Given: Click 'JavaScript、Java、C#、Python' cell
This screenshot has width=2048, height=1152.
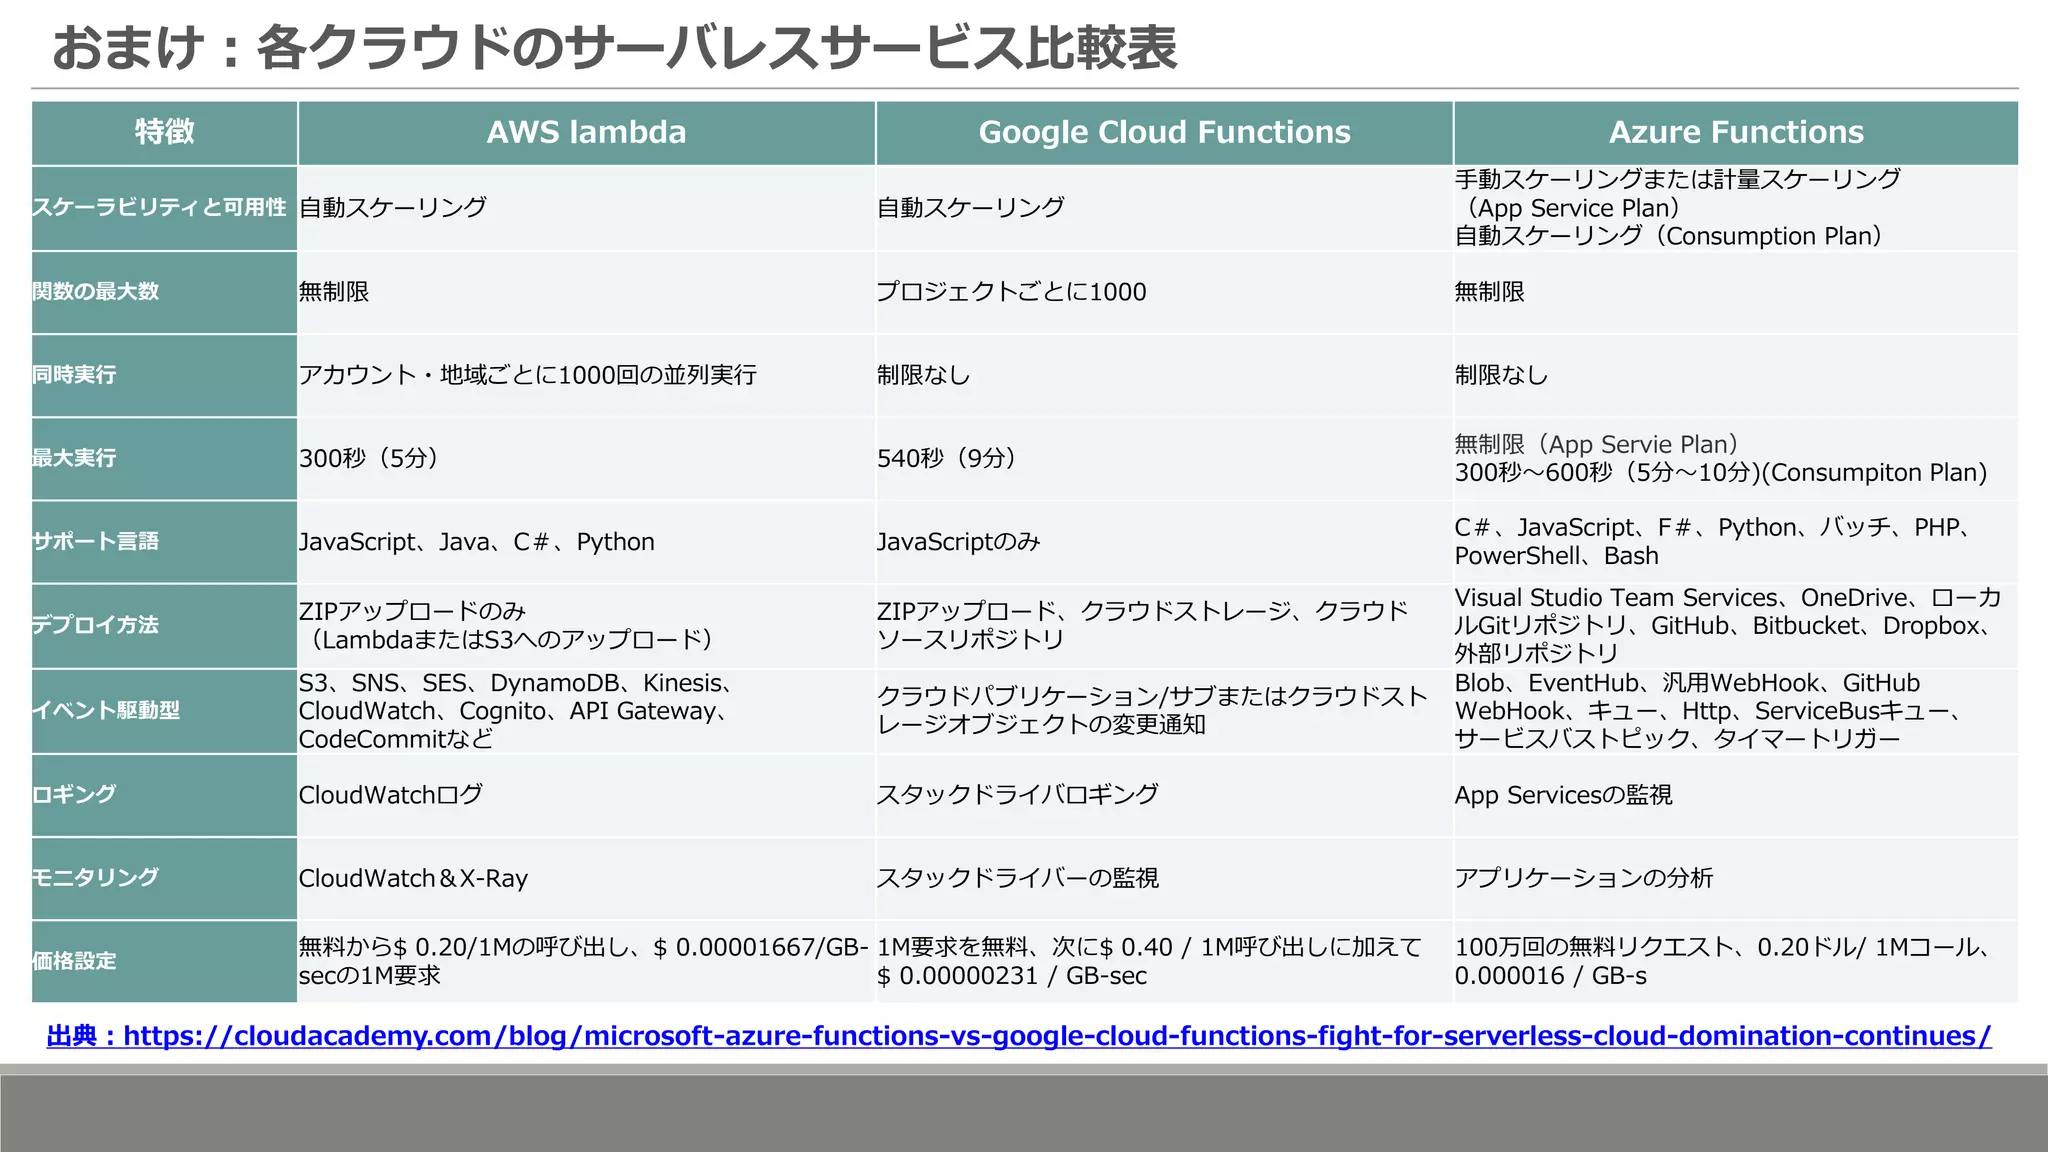Looking at the screenshot, I should click(x=586, y=542).
